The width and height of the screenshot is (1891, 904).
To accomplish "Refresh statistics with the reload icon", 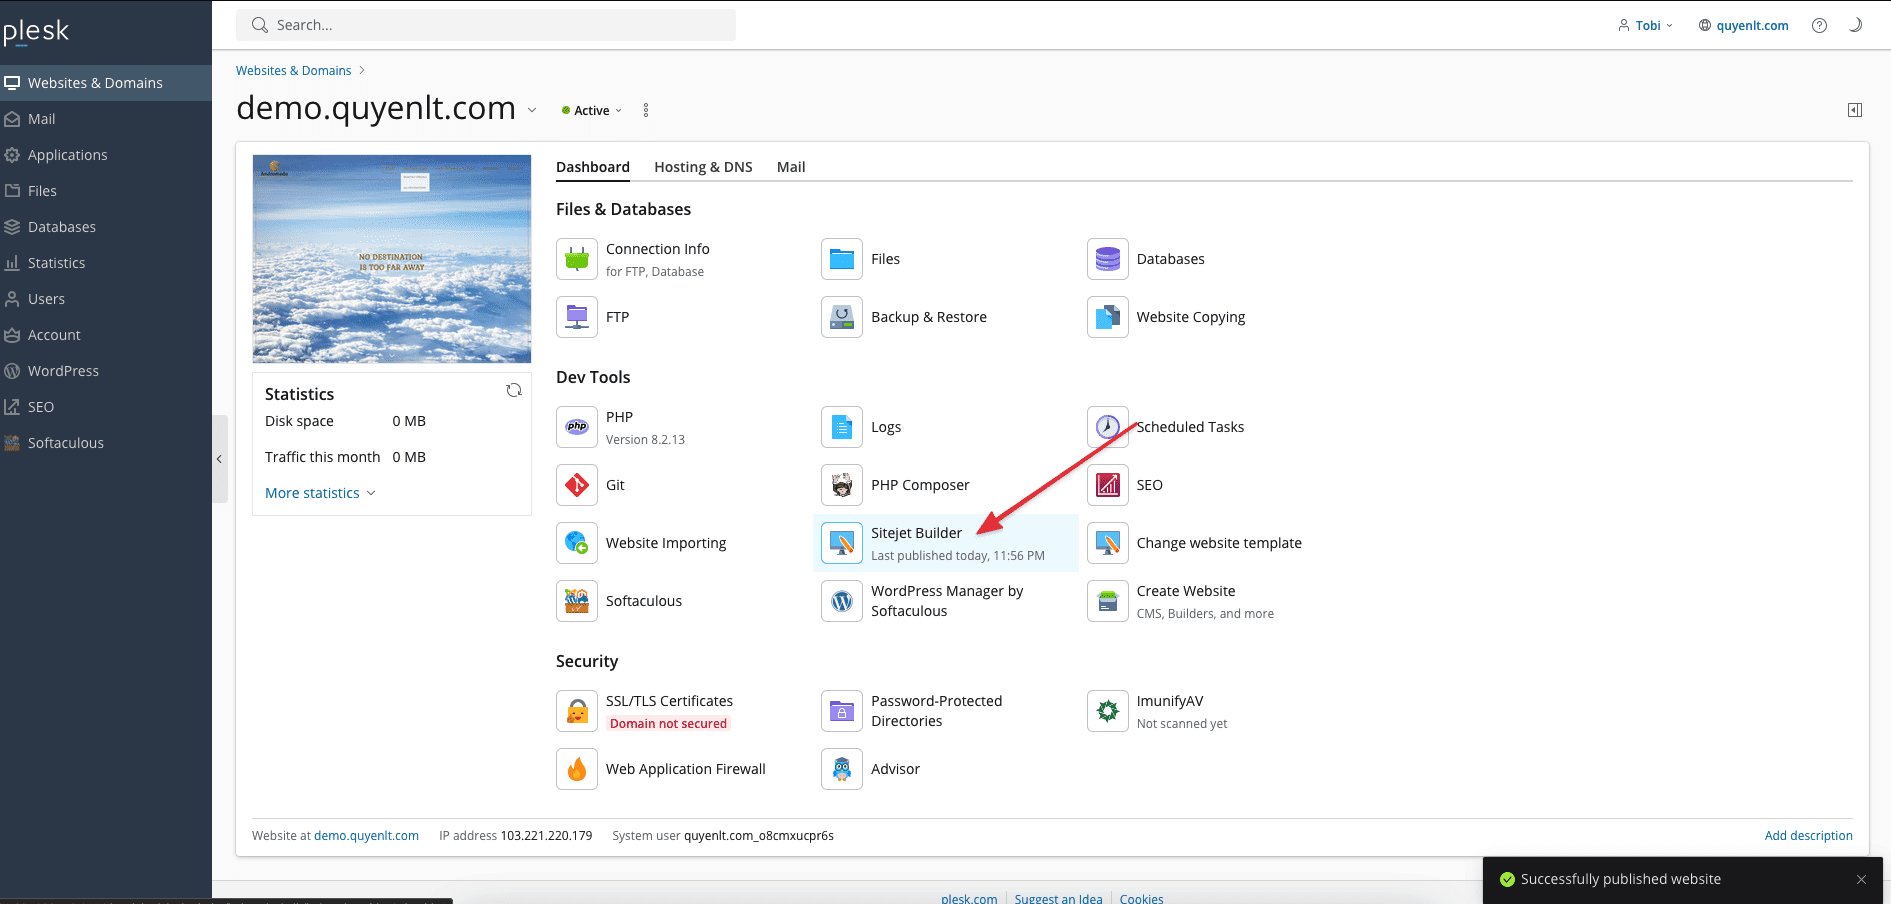I will [x=514, y=391].
